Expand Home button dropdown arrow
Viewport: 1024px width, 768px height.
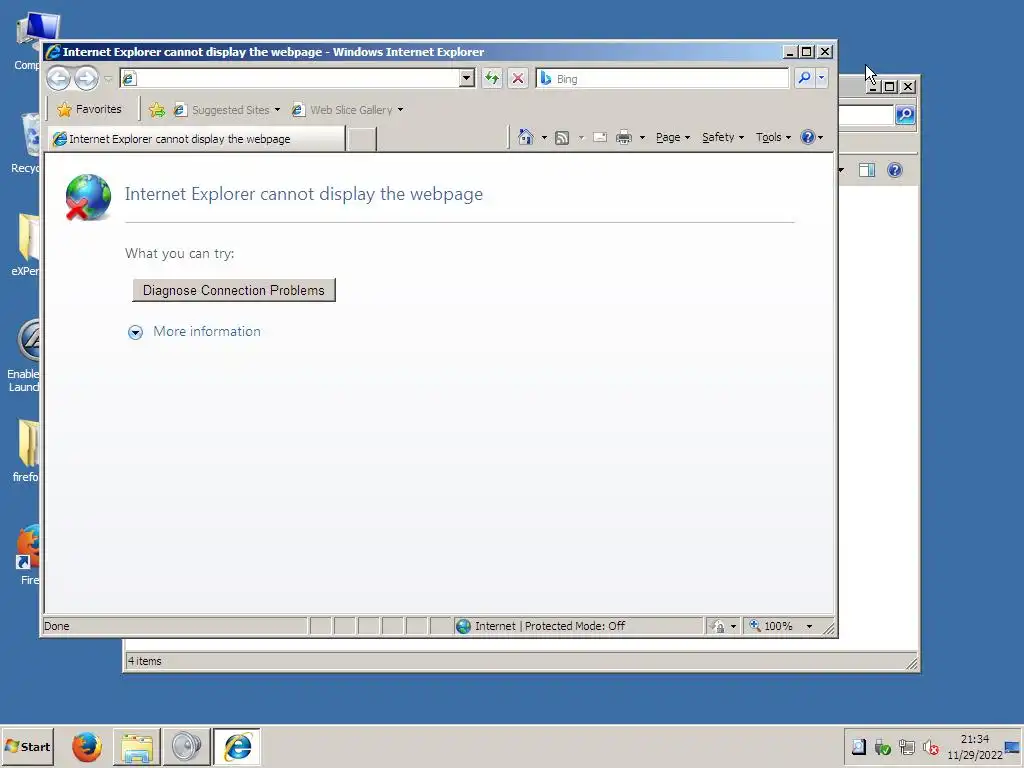(544, 137)
